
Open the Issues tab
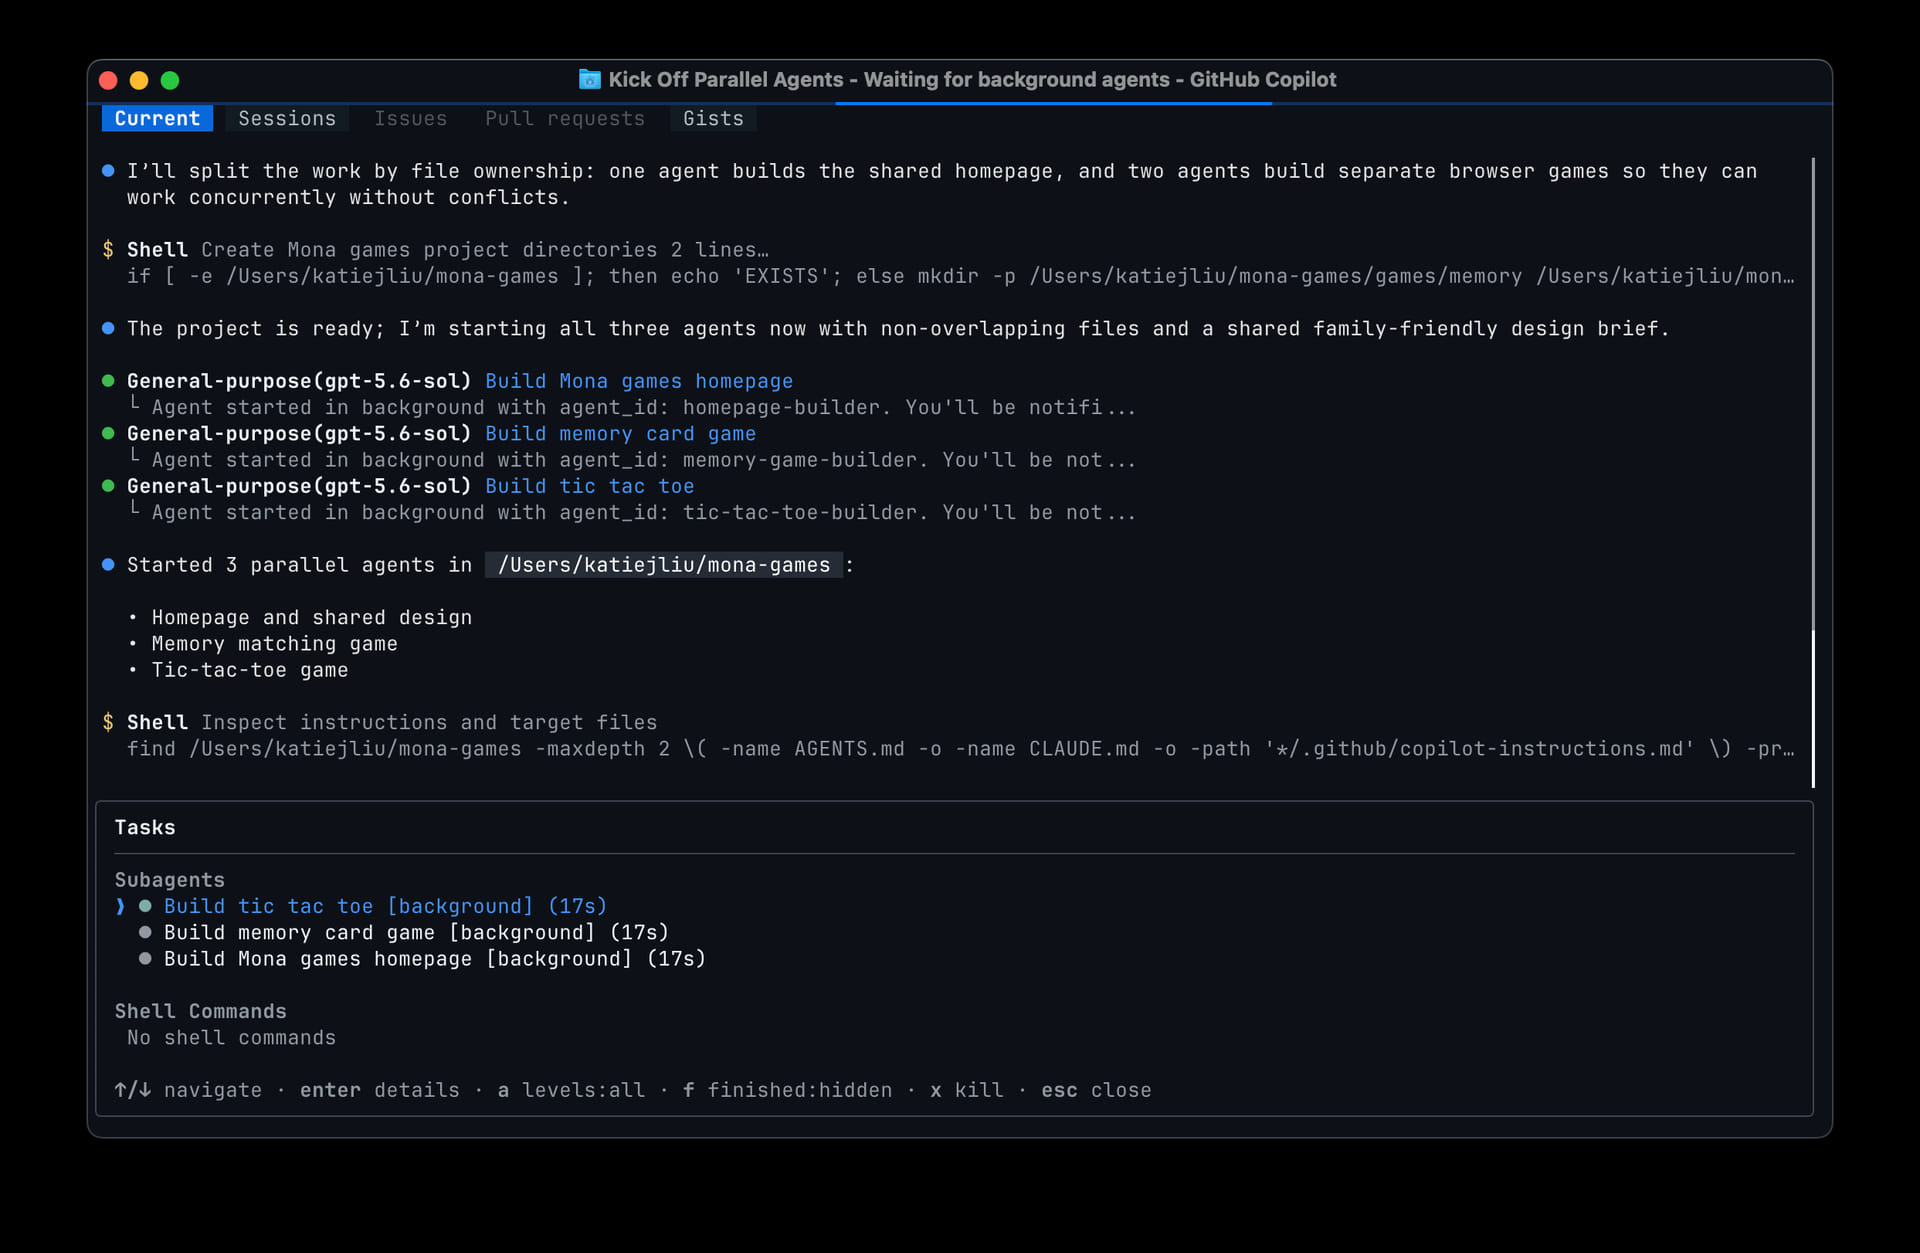410,118
